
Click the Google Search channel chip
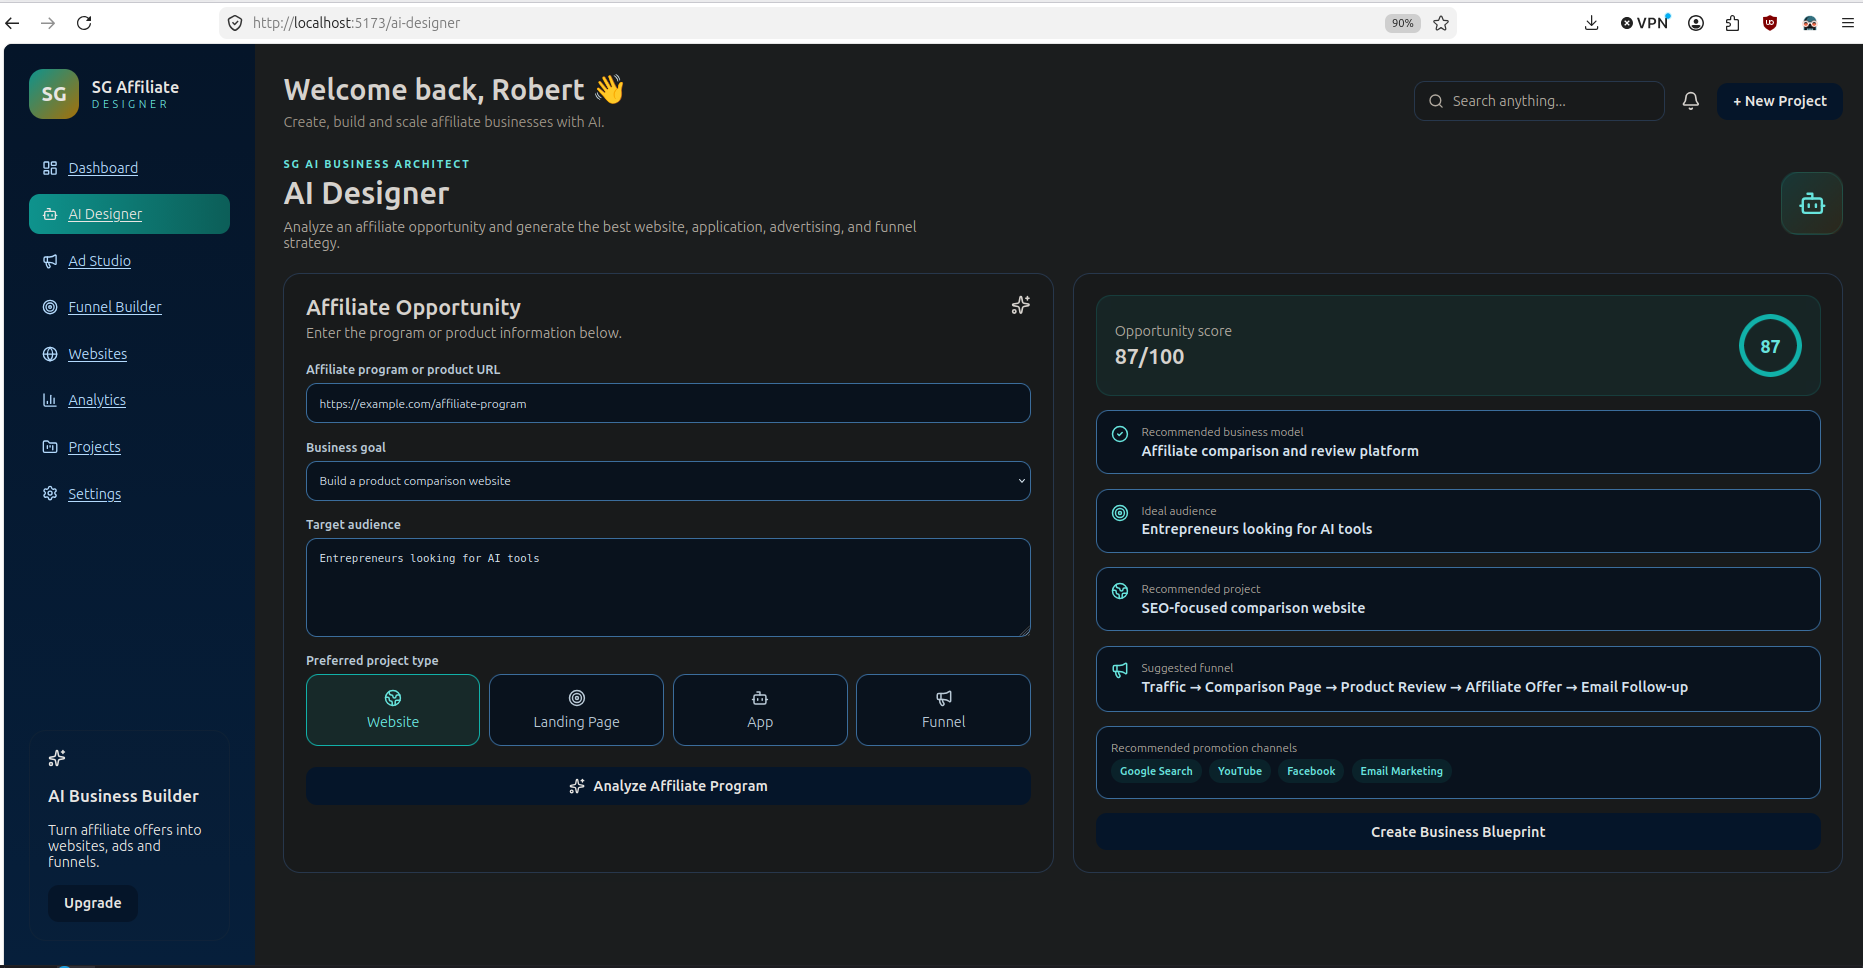coord(1156,771)
